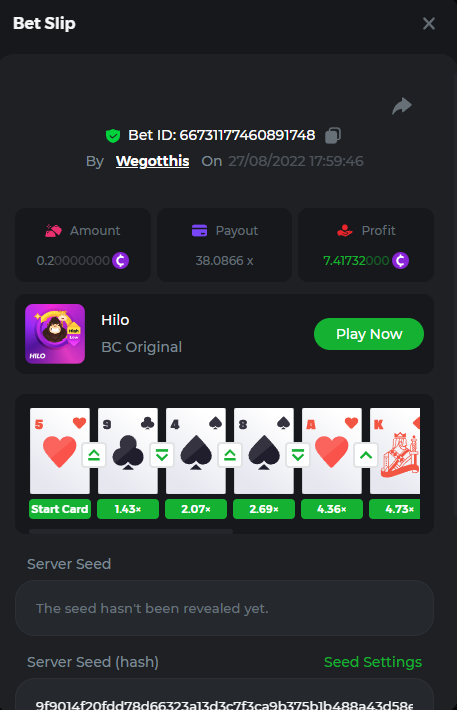The width and height of the screenshot is (457, 710).
Task: Click the green verified shield icon
Action: [x=113, y=135]
